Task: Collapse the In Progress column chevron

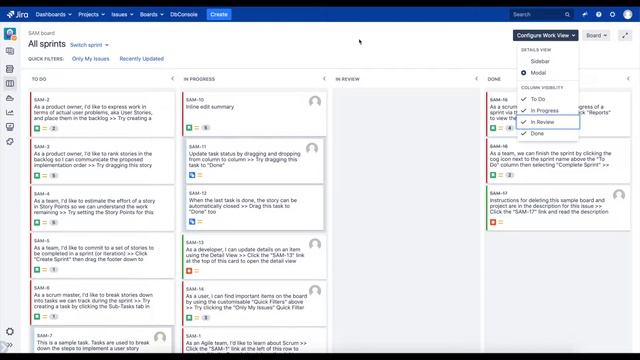Action: (x=324, y=79)
